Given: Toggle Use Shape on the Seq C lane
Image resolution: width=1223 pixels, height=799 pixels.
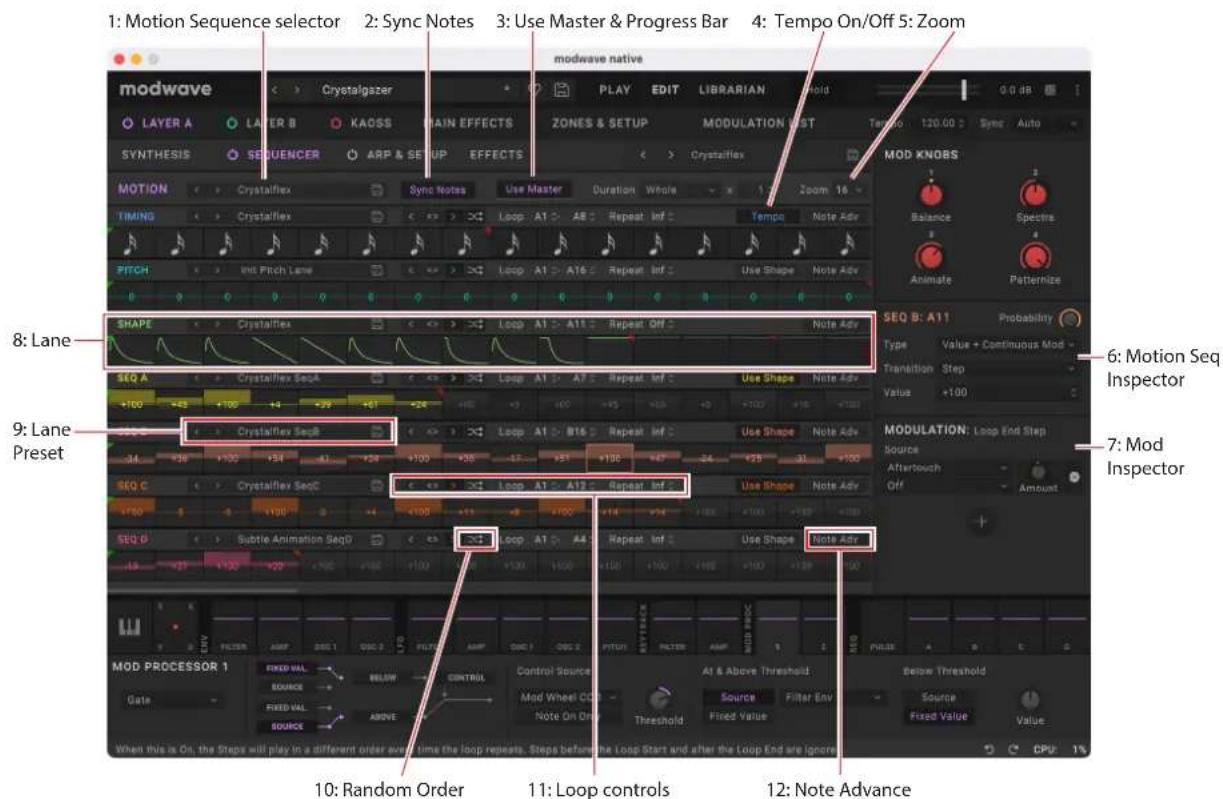Looking at the screenshot, I should pos(769,486).
